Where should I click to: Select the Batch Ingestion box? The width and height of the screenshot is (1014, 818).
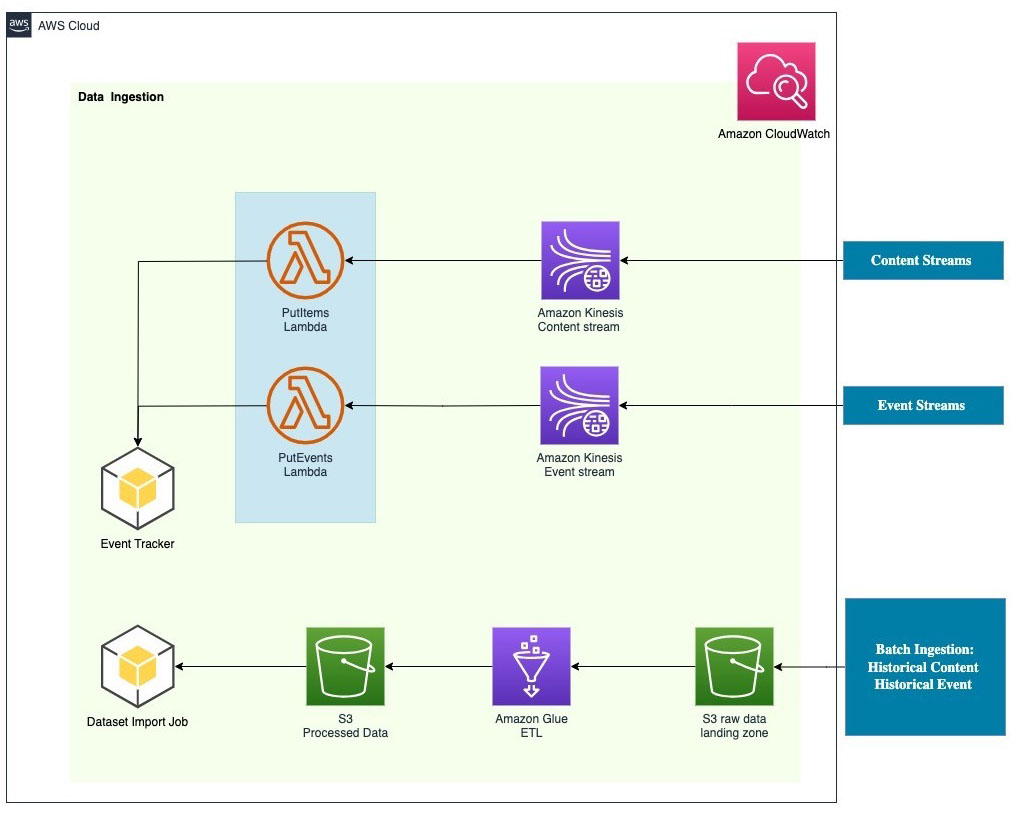pos(925,667)
